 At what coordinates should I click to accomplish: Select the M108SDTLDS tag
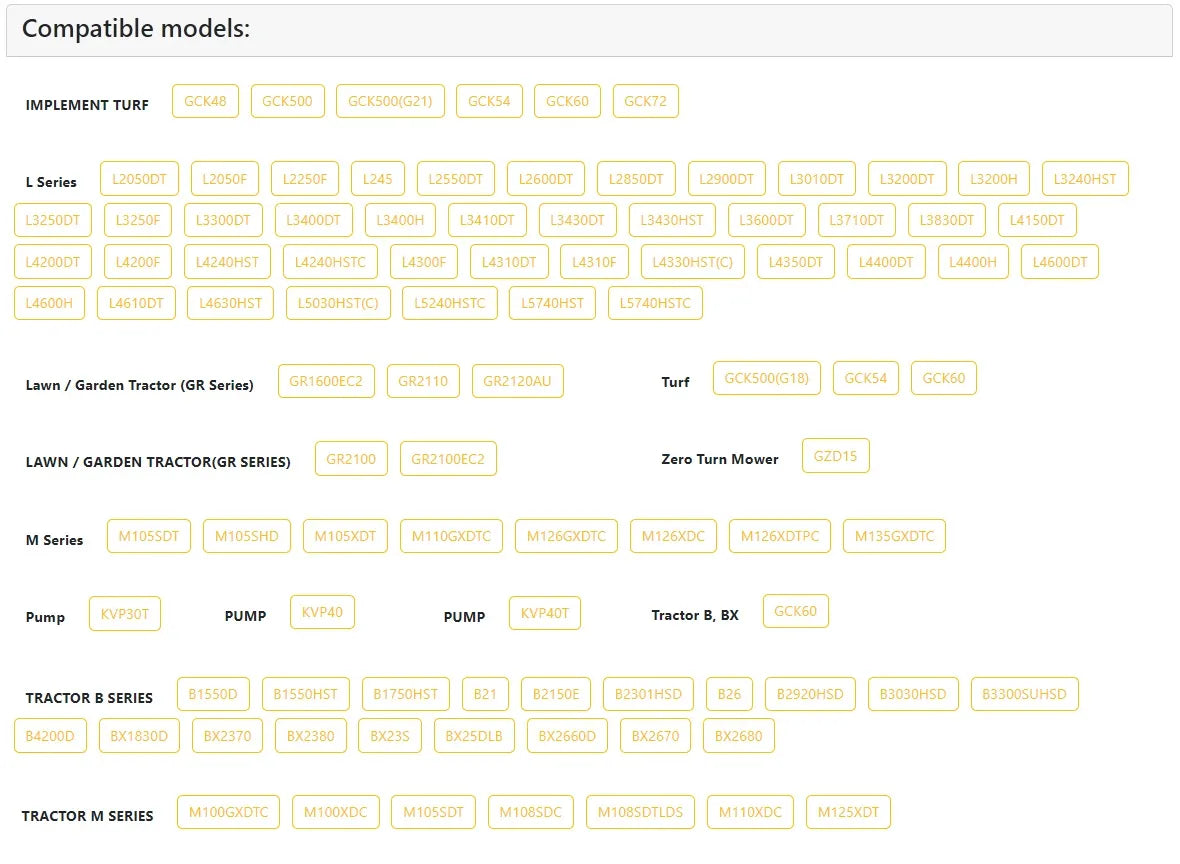click(x=640, y=812)
